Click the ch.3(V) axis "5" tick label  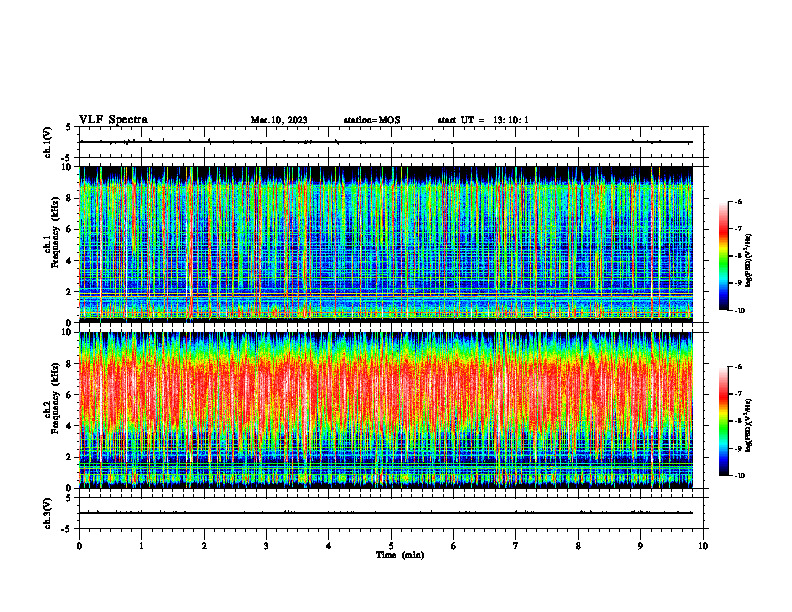(69, 498)
